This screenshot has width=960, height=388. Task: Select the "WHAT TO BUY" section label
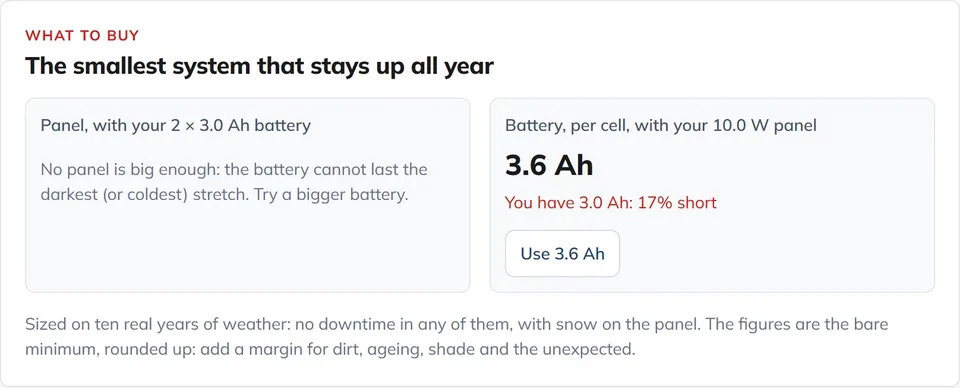tap(82, 35)
